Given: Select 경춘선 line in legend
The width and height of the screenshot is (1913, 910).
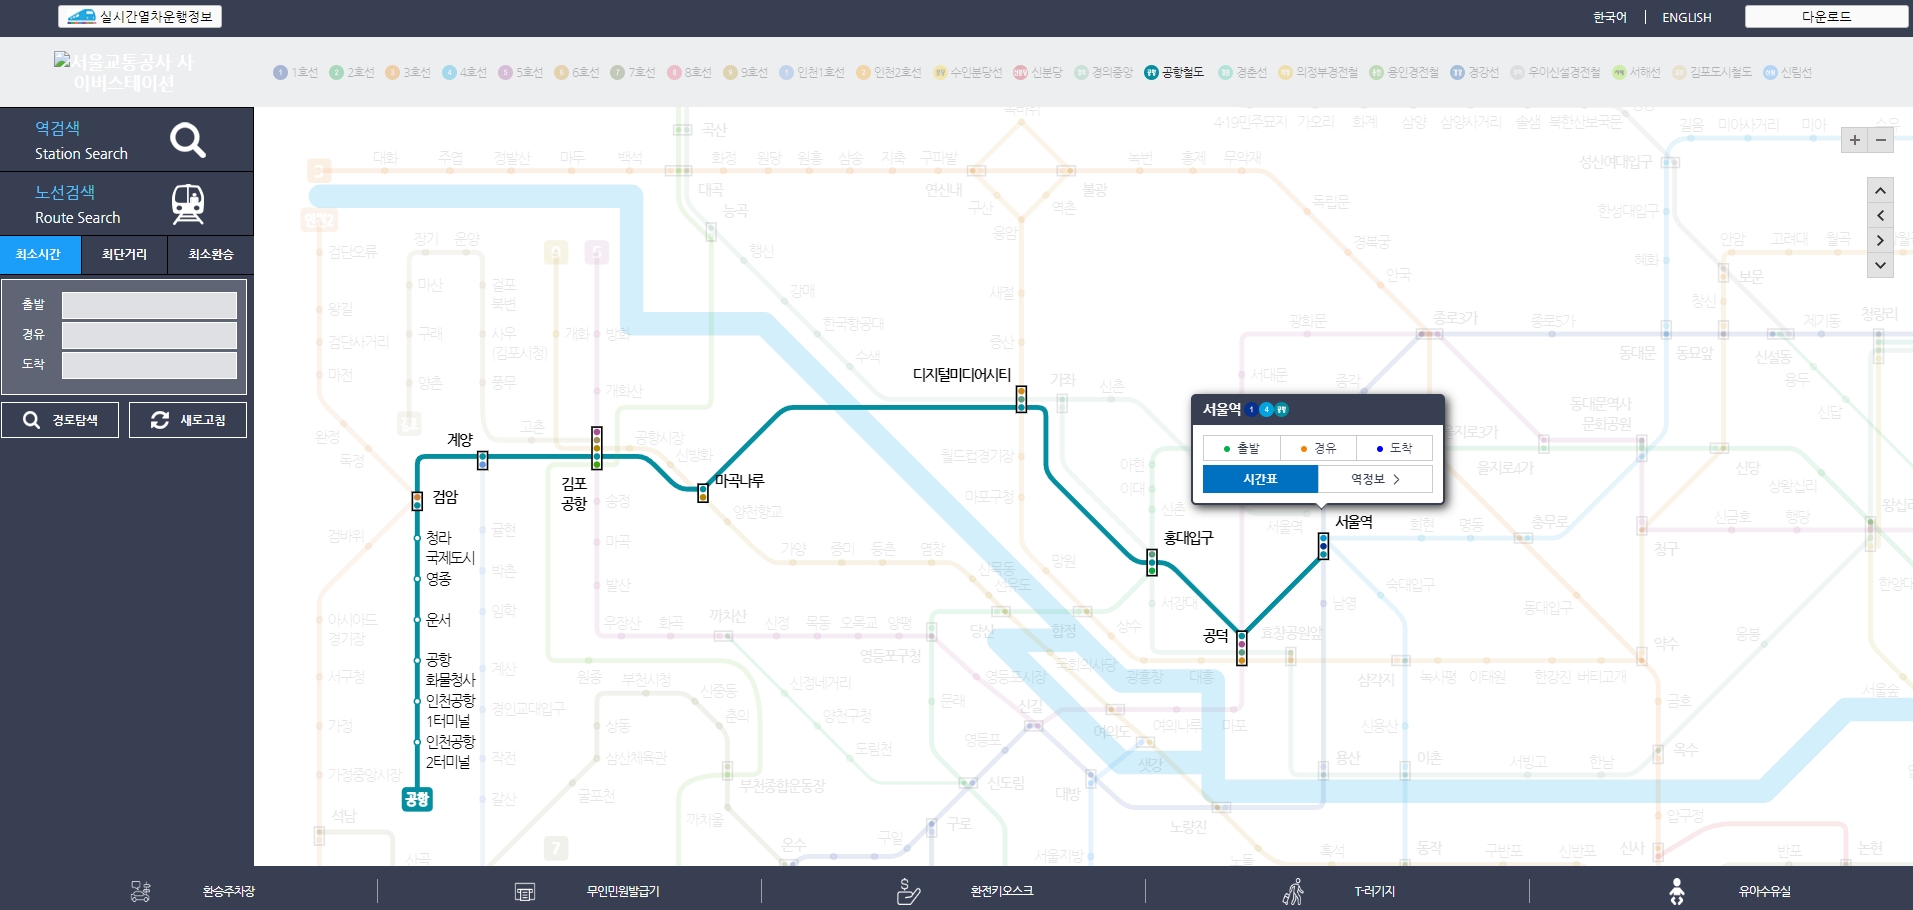Looking at the screenshot, I should pyautogui.click(x=1243, y=72).
